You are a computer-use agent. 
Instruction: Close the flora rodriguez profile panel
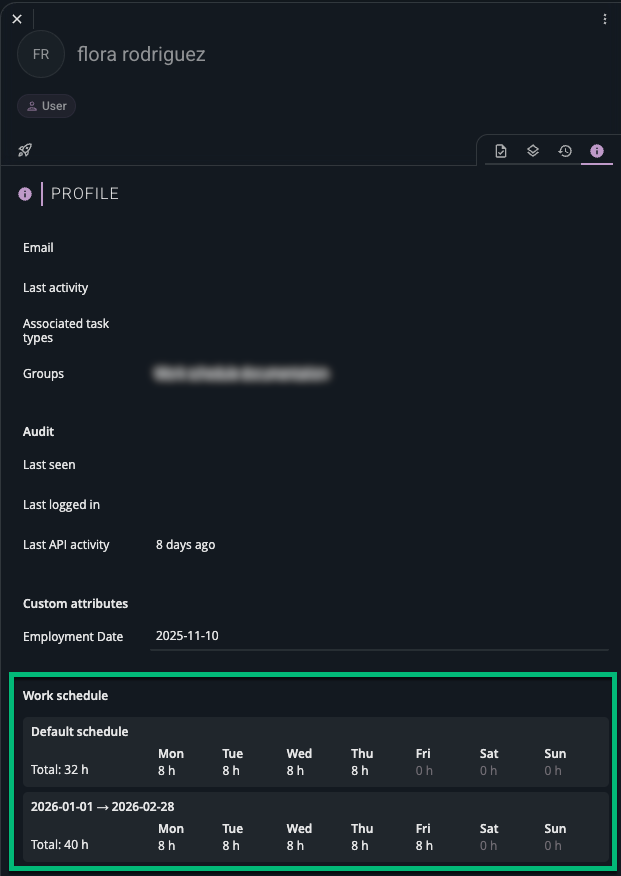[15, 18]
